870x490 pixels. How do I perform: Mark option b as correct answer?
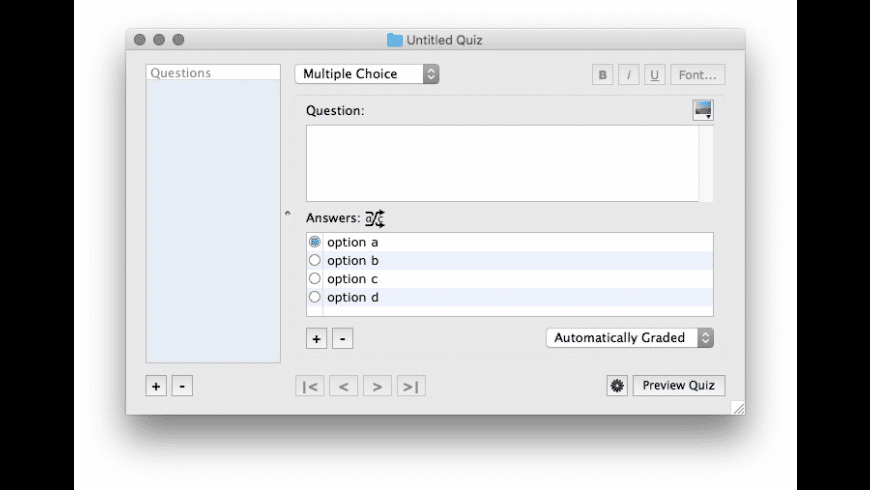[x=315, y=260]
